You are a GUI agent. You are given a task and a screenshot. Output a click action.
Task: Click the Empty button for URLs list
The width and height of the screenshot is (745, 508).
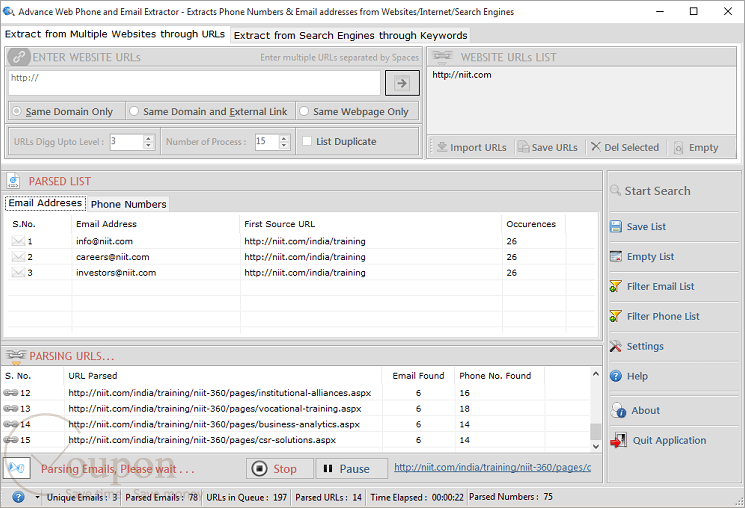[x=696, y=147]
